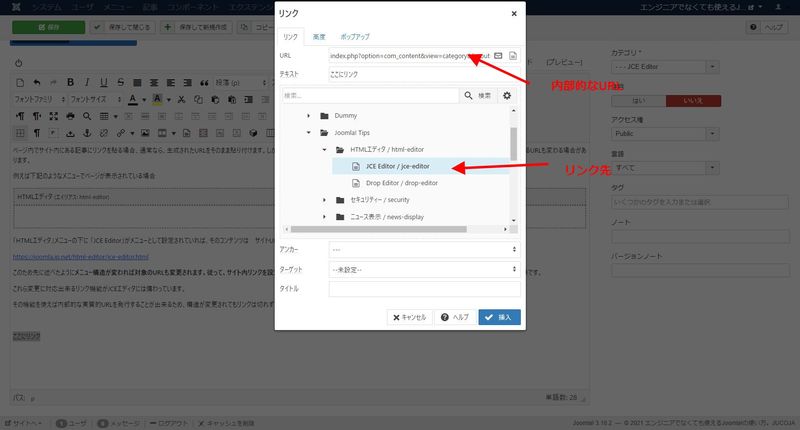This screenshot has width=800, height=430.
Task: Open the アンカー dropdown
Action: point(424,250)
